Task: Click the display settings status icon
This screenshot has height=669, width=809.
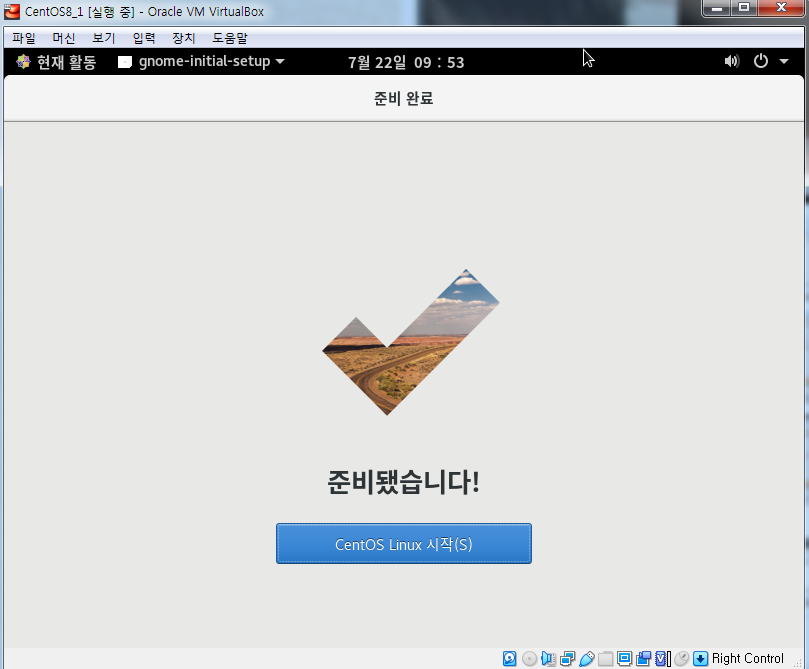Action: (x=624, y=659)
